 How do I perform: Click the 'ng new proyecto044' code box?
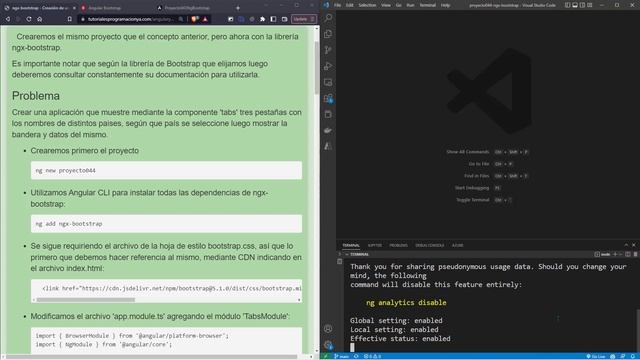point(167,170)
